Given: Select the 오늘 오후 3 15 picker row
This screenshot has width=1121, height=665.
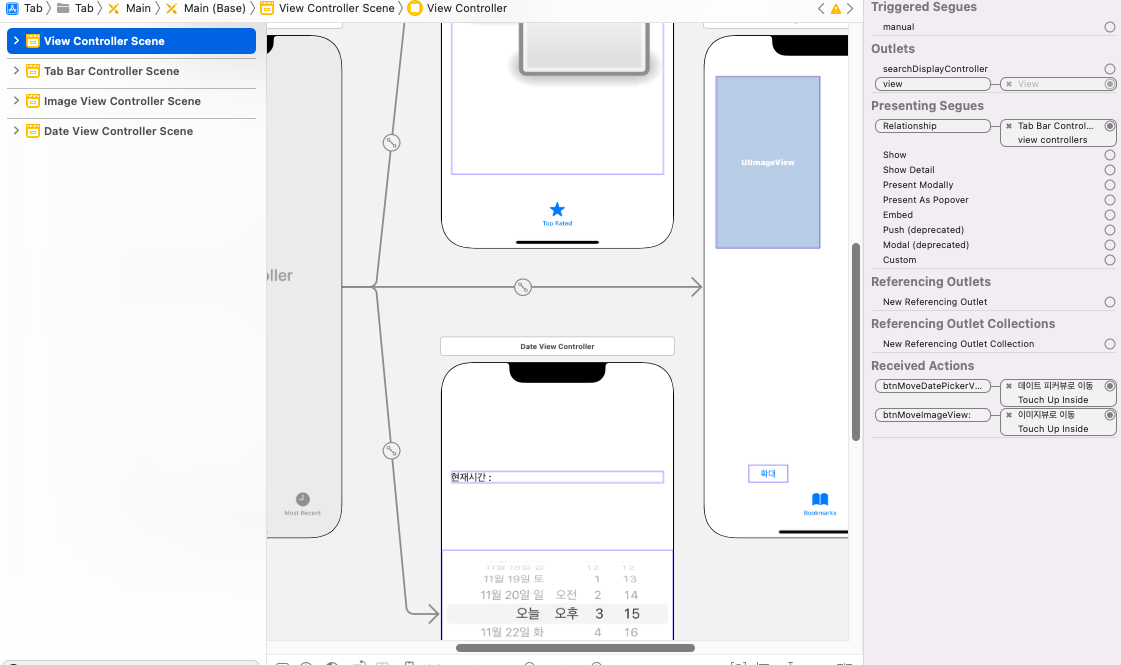Looking at the screenshot, I should (x=557, y=614).
